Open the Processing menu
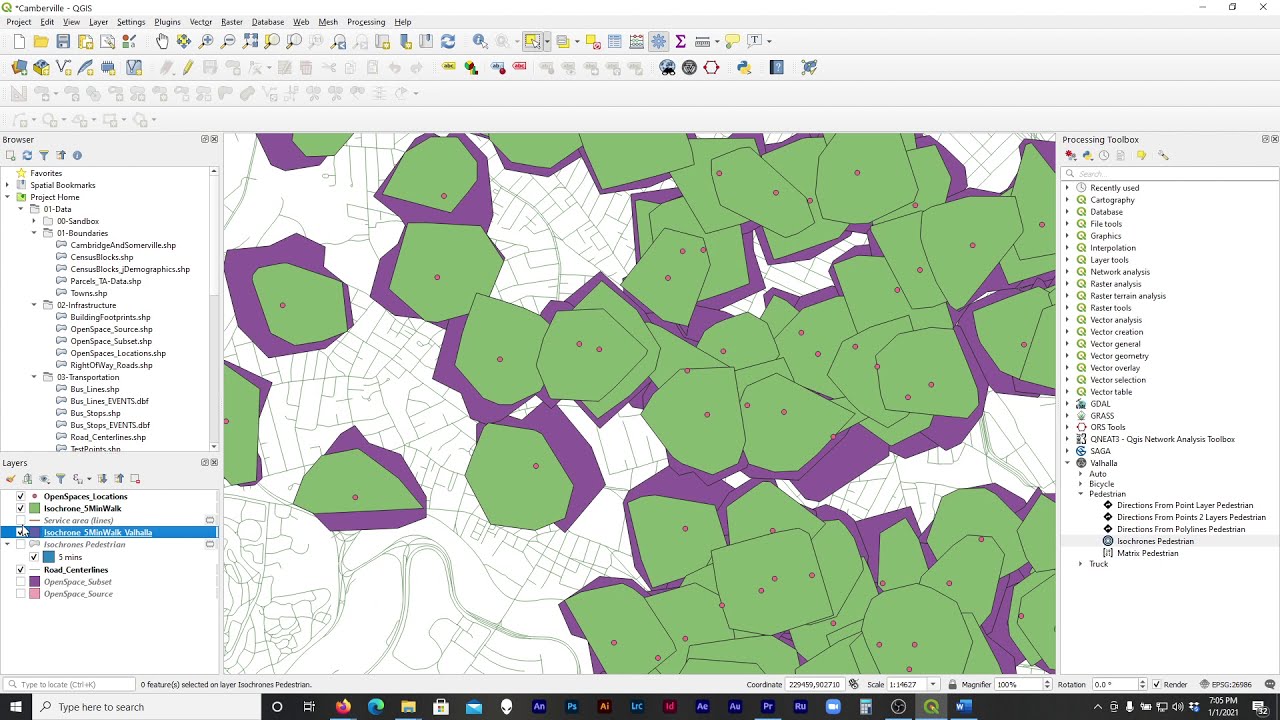The image size is (1280, 720). coord(366,22)
